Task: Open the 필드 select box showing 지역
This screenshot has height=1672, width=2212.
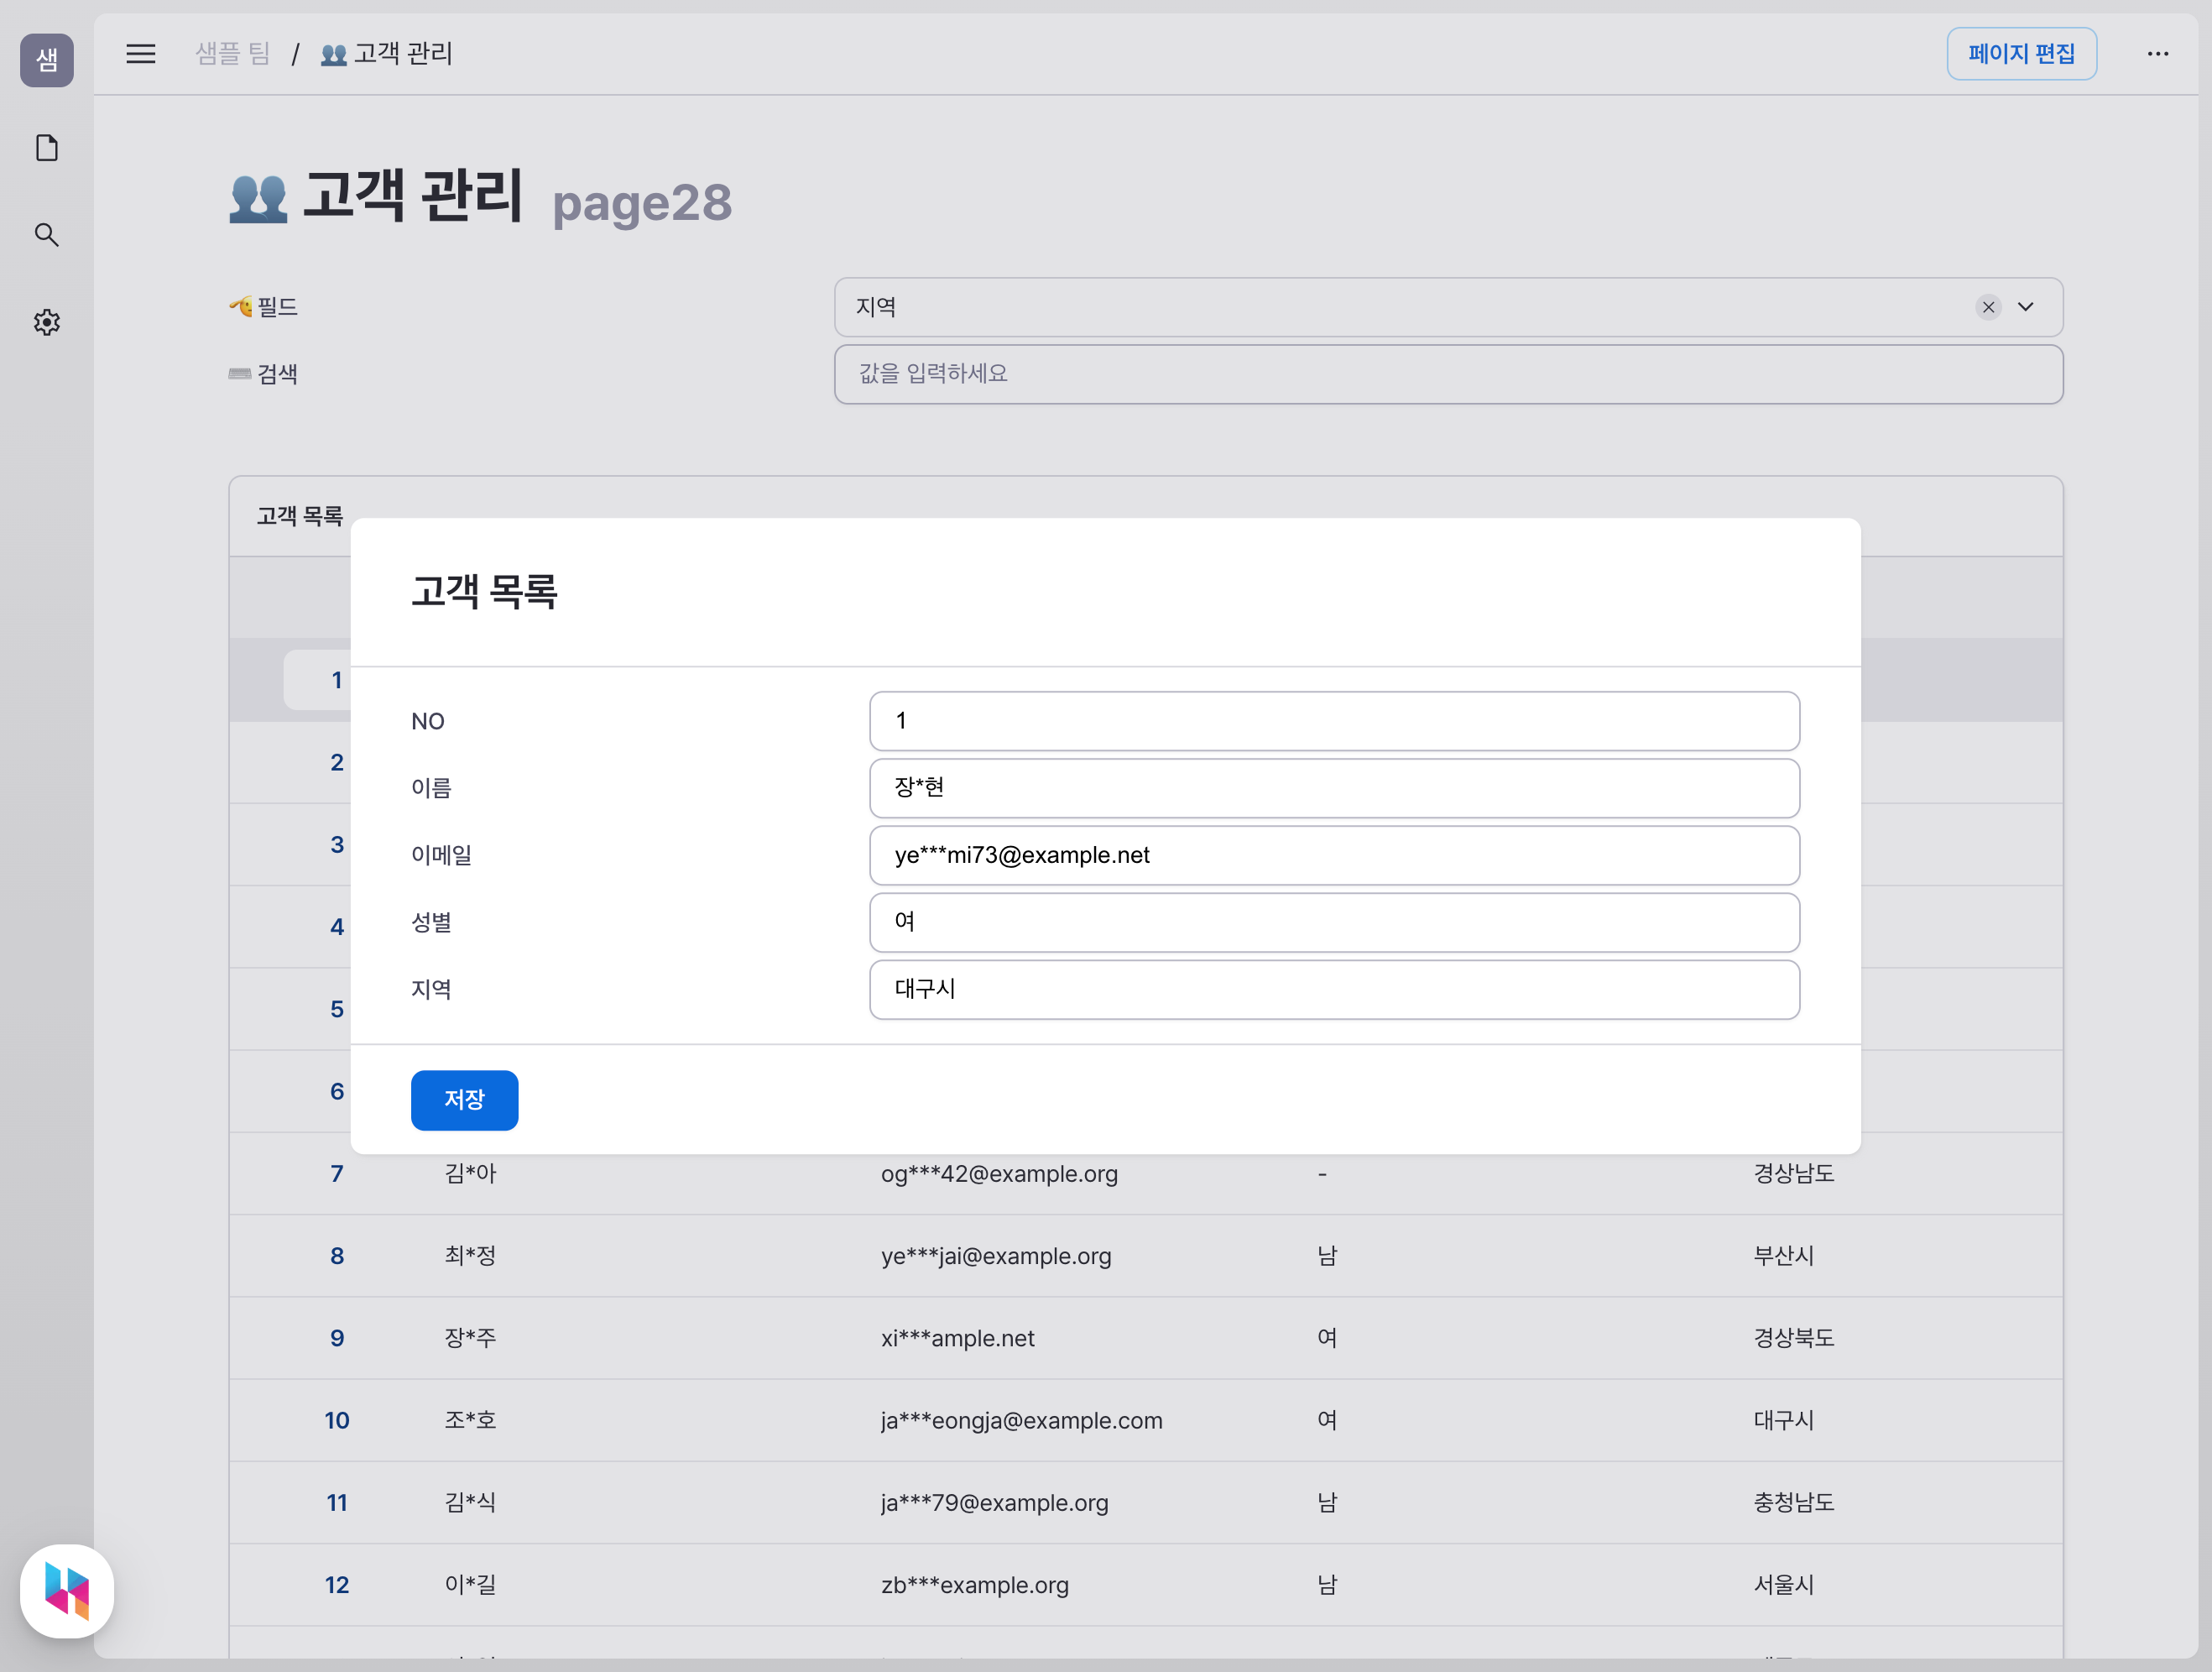Action: 1448,307
